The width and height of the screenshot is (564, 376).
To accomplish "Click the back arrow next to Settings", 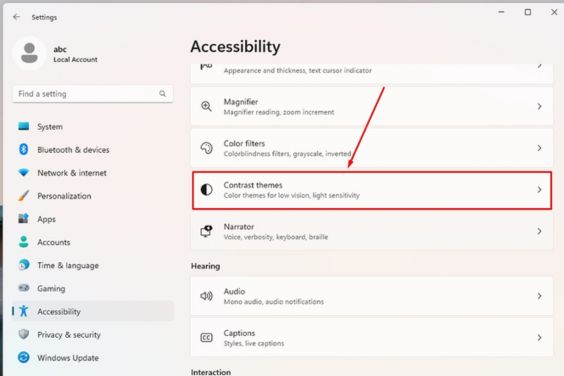I will coord(16,17).
